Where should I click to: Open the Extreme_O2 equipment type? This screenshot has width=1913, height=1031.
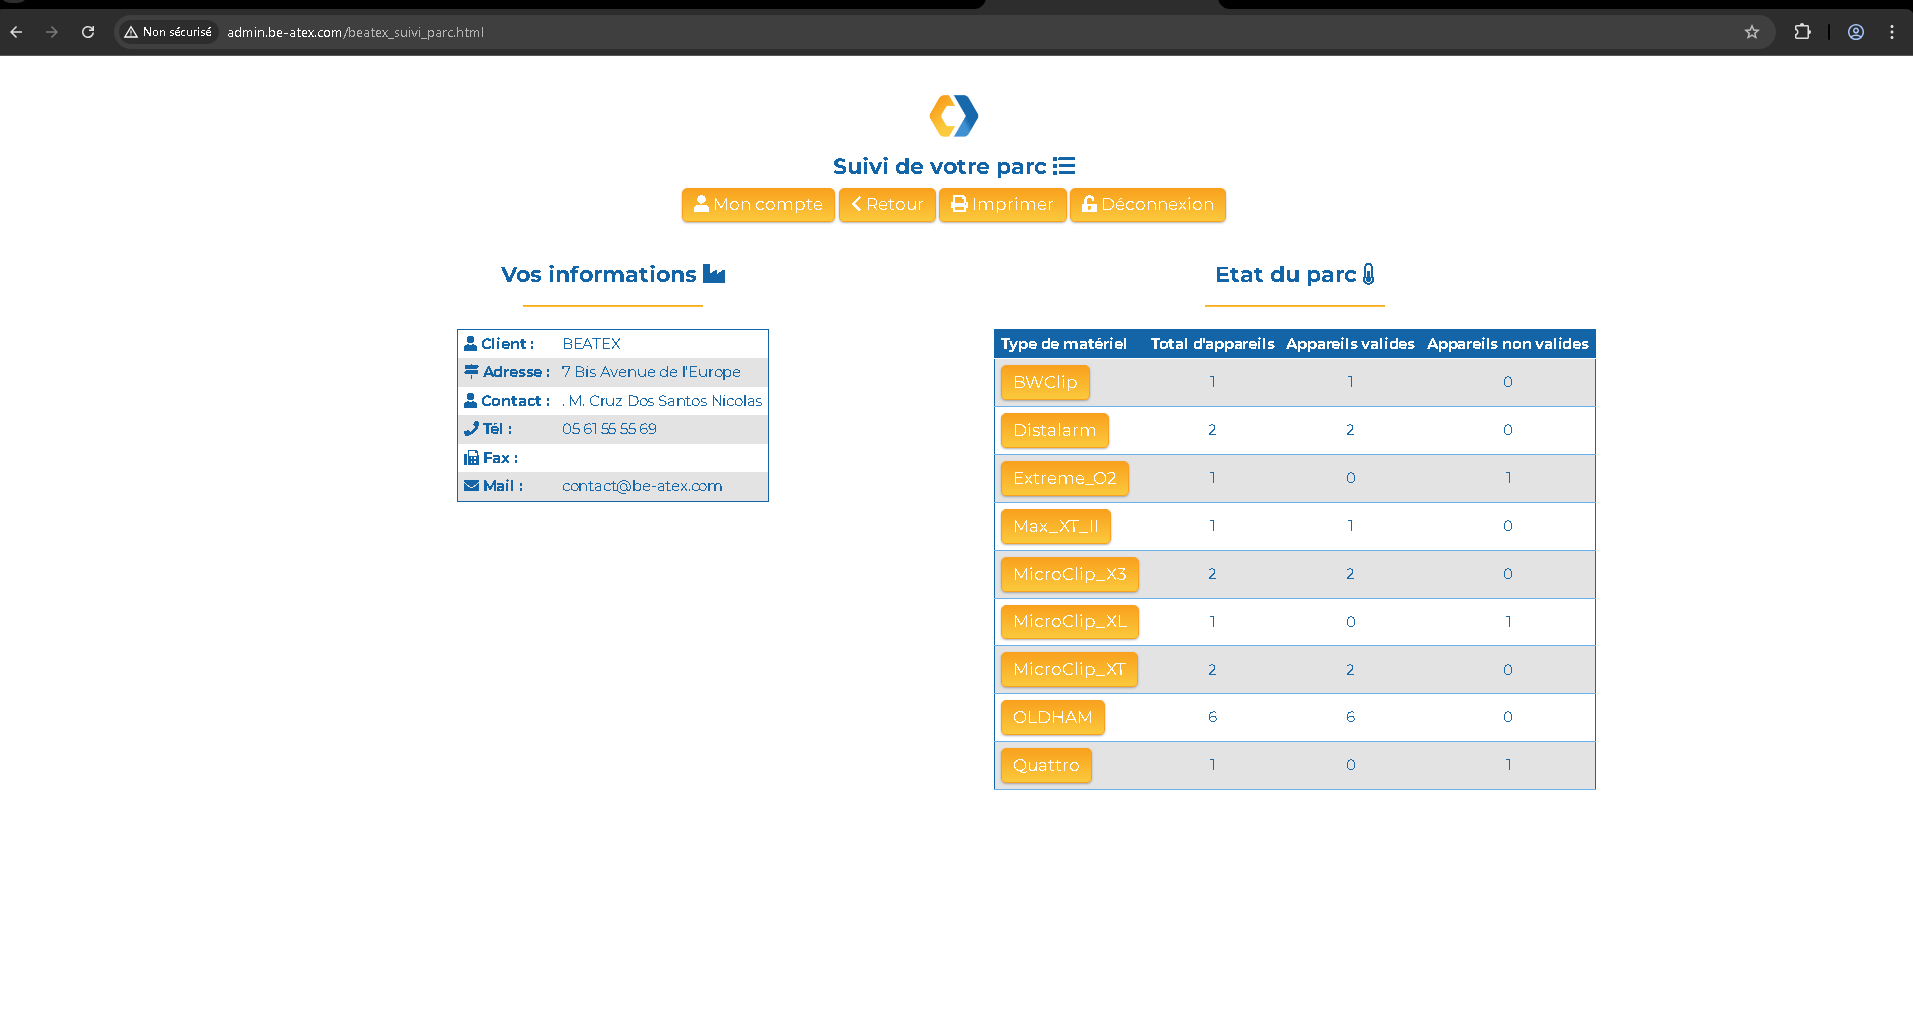pyautogui.click(x=1064, y=478)
